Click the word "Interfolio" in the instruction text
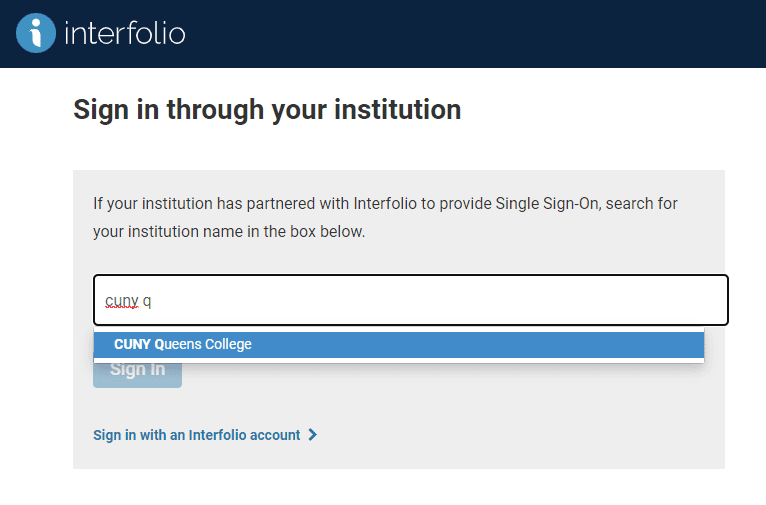 point(385,203)
